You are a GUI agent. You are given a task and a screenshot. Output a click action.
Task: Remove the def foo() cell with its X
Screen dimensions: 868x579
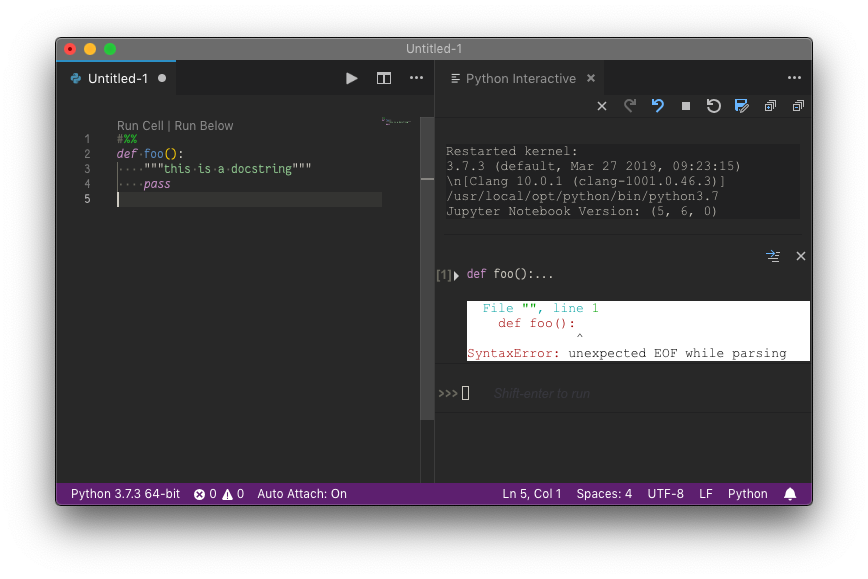(800, 256)
